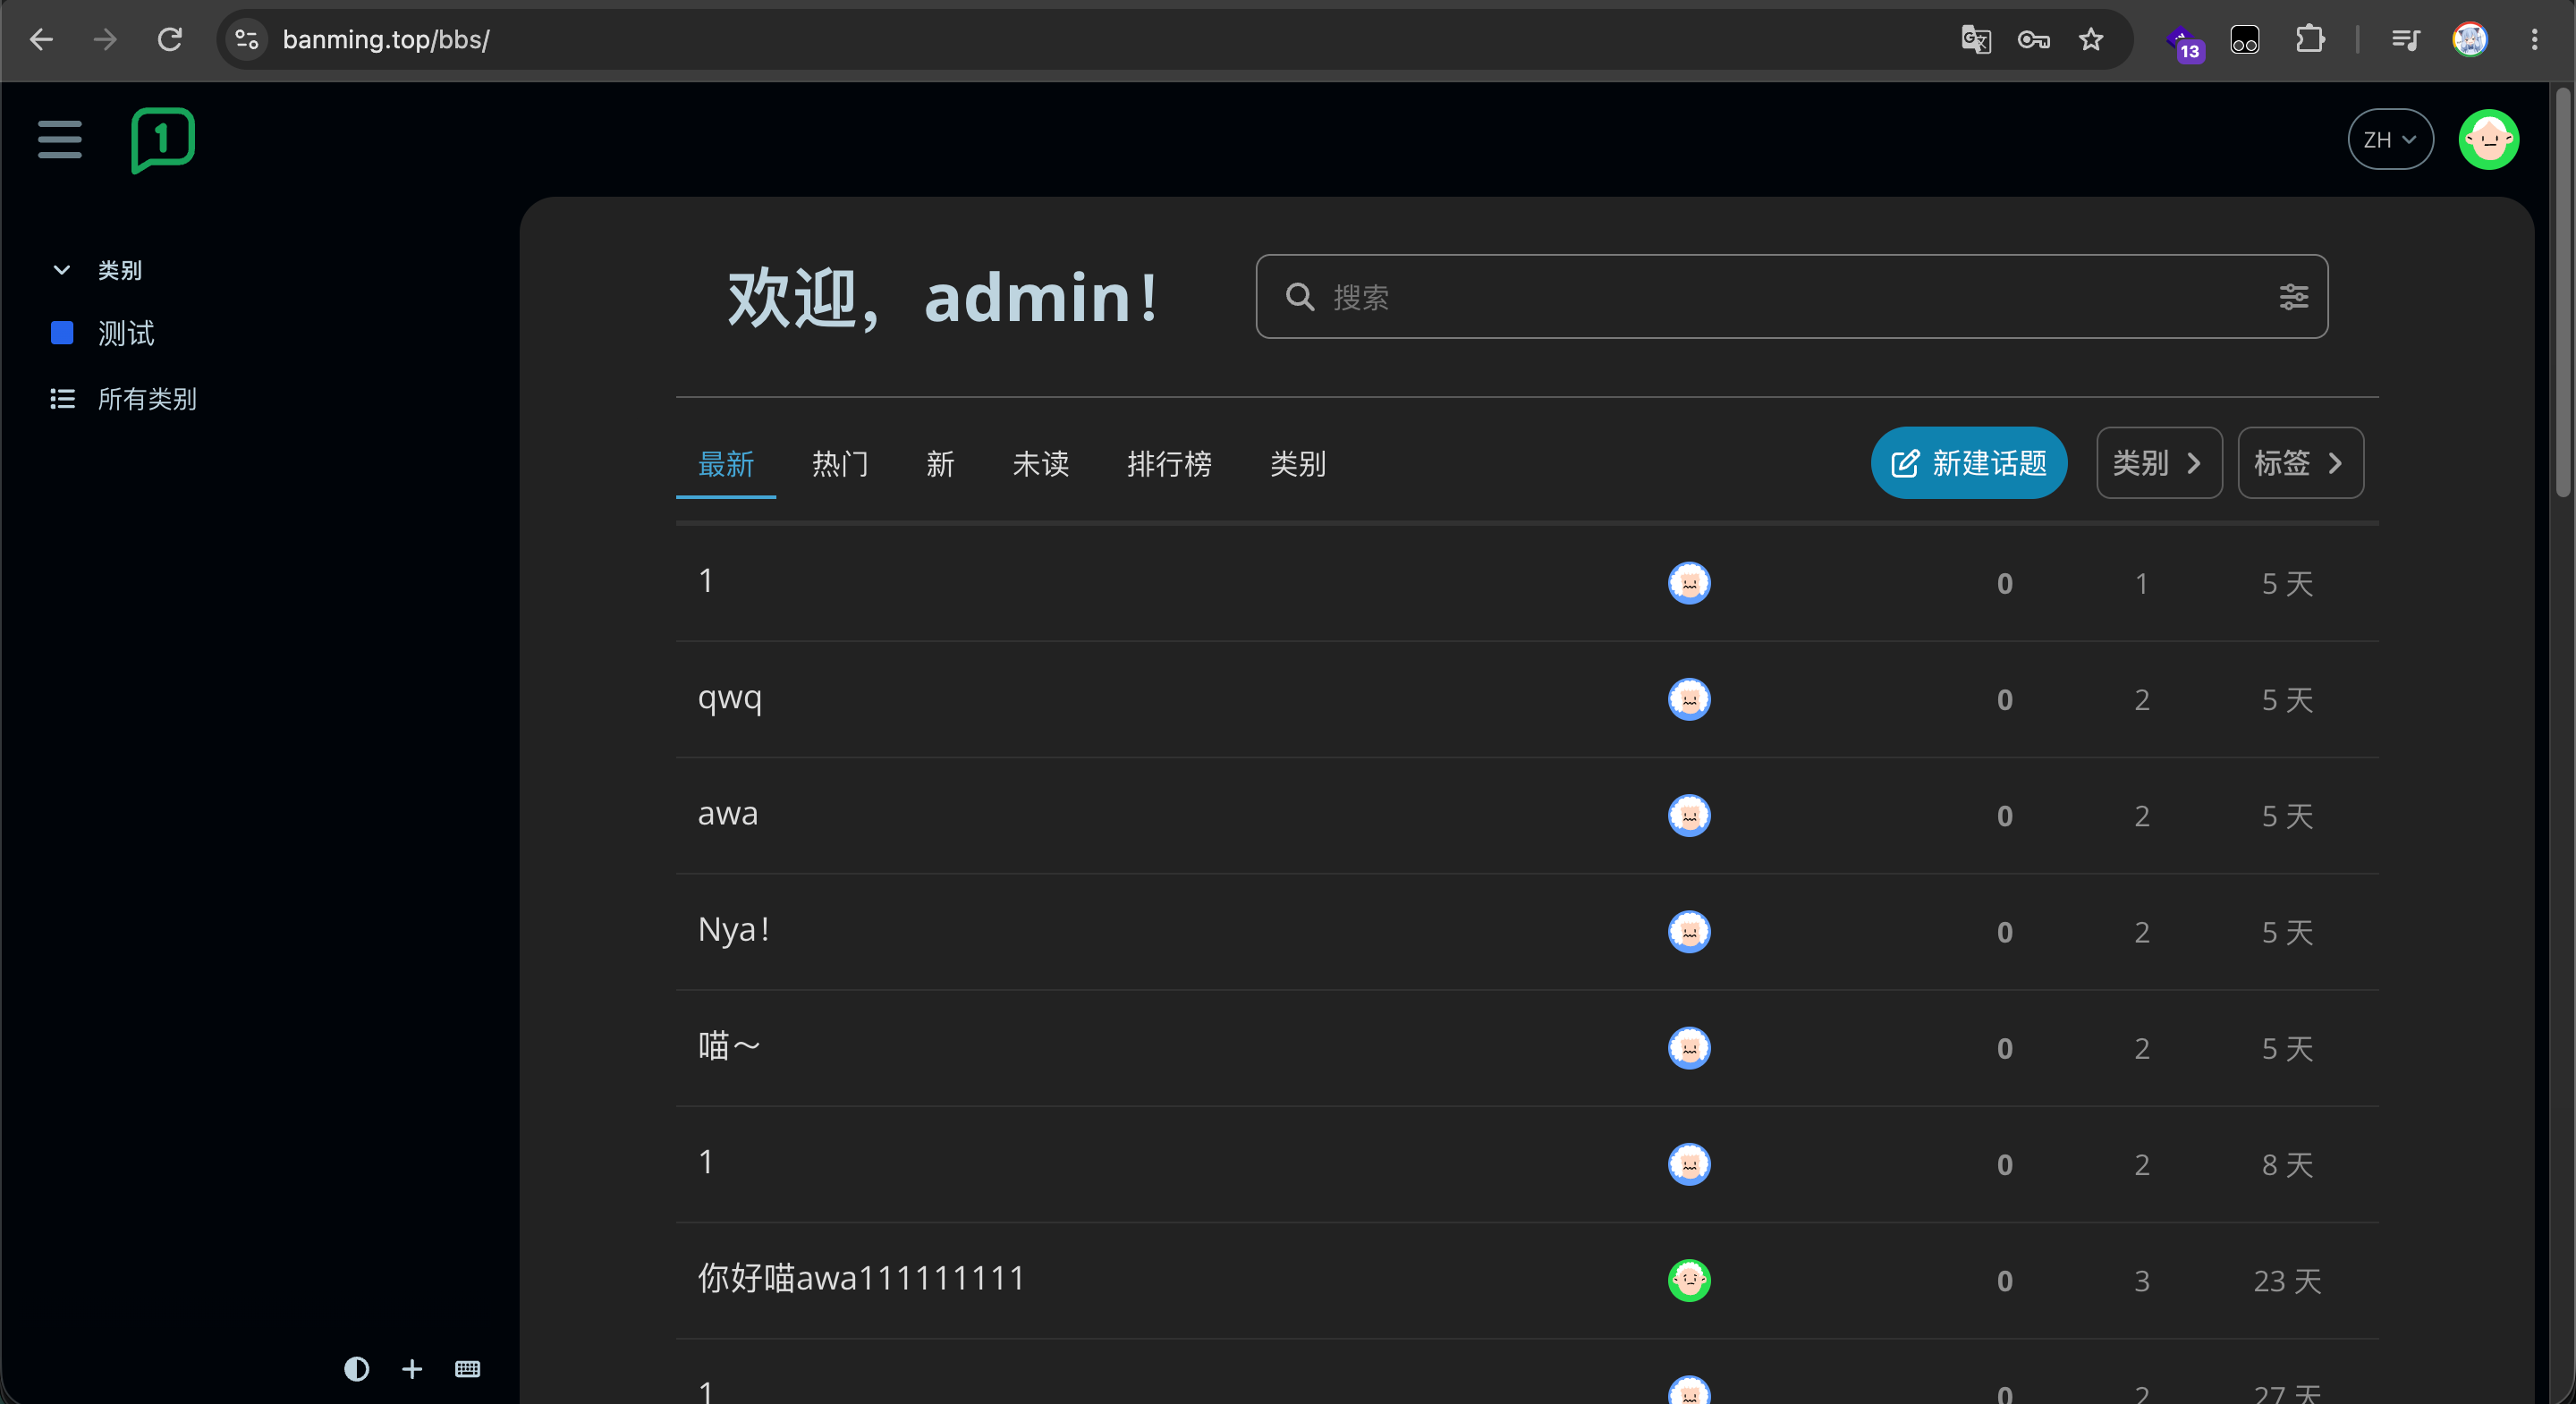Click the green poster avatar in 你好喵 row
The height and width of the screenshot is (1404, 2576).
click(x=1688, y=1280)
